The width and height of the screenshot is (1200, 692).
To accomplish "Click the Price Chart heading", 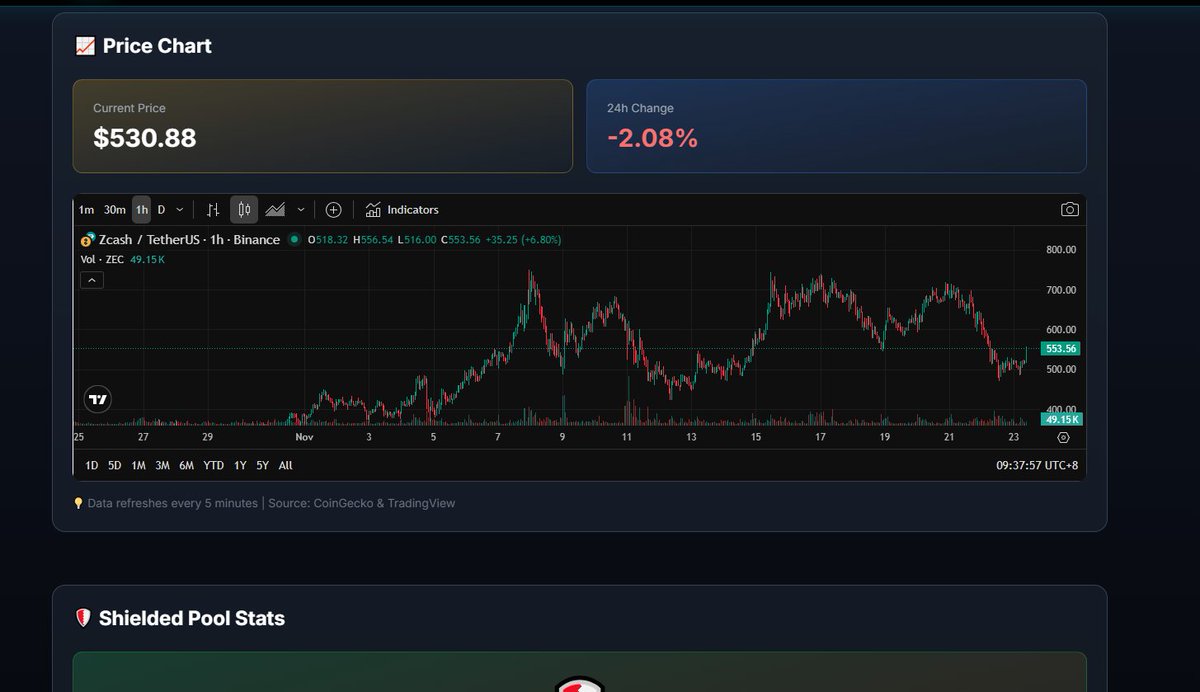I will [x=157, y=46].
